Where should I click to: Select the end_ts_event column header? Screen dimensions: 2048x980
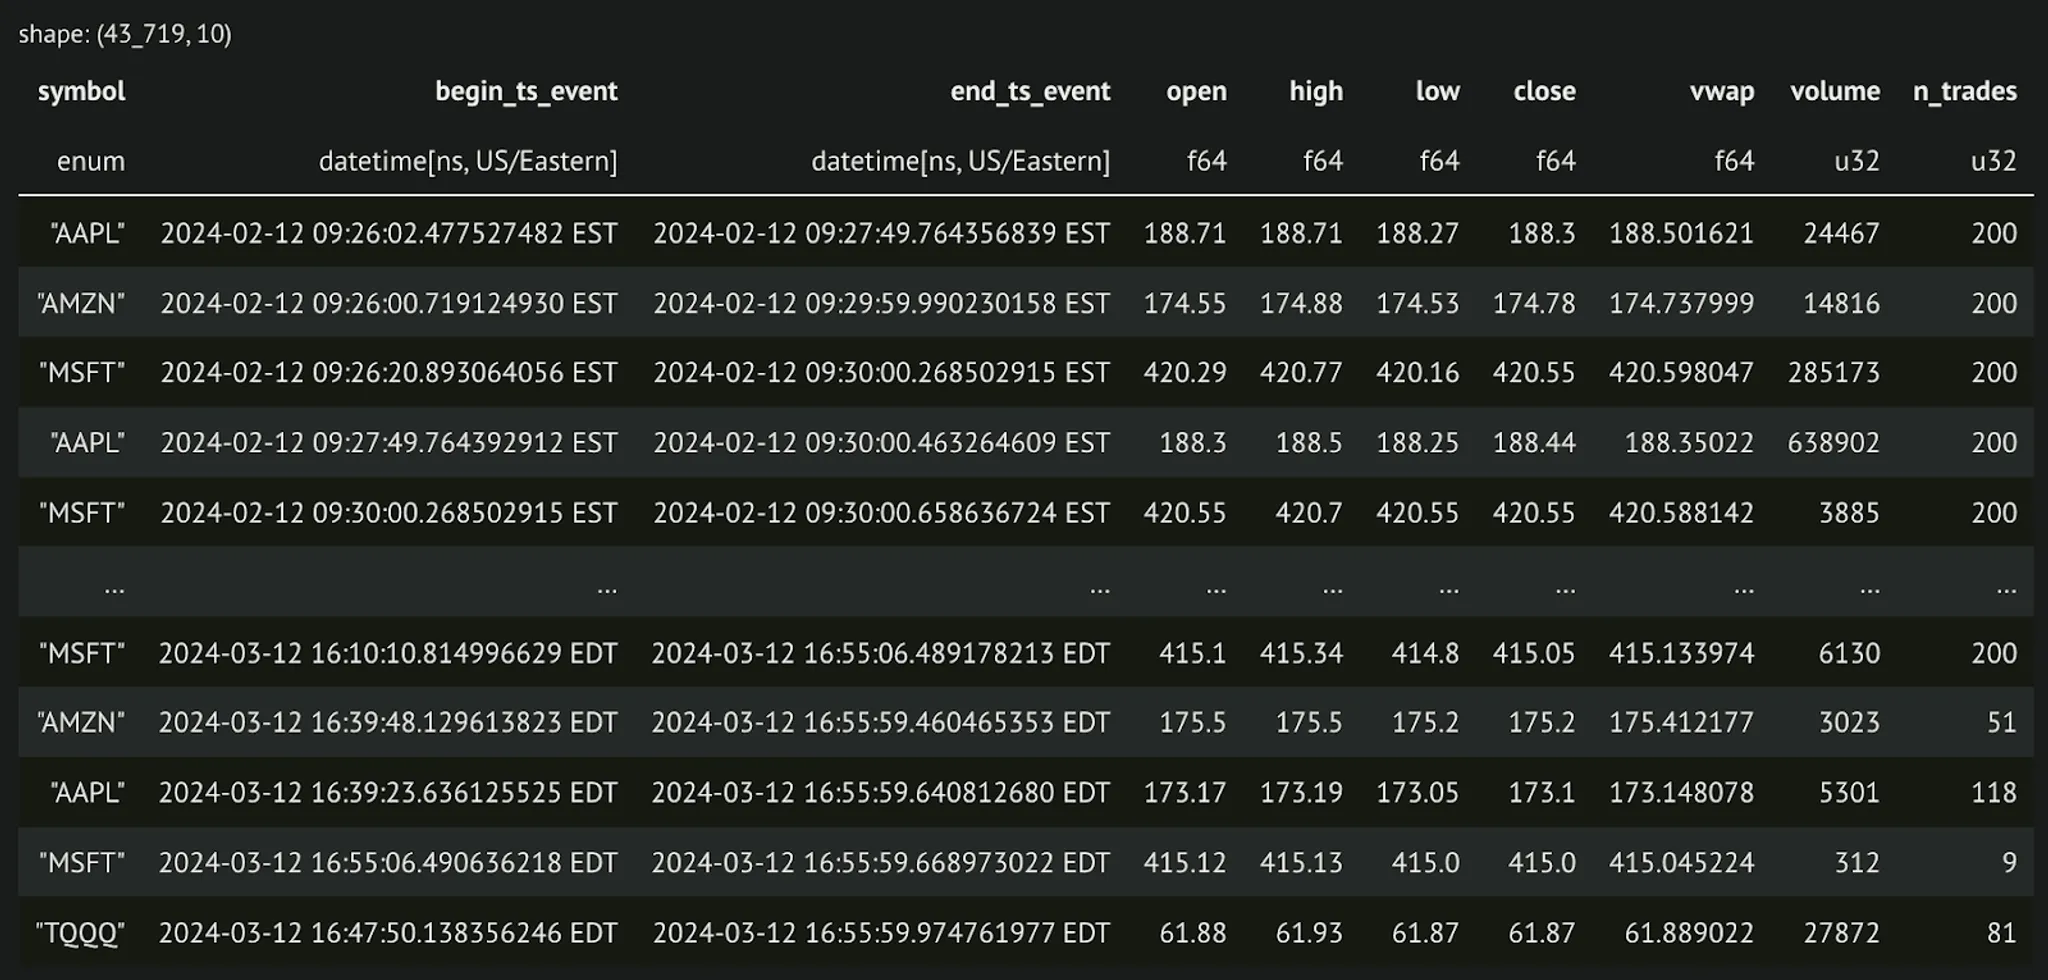click(x=1030, y=91)
